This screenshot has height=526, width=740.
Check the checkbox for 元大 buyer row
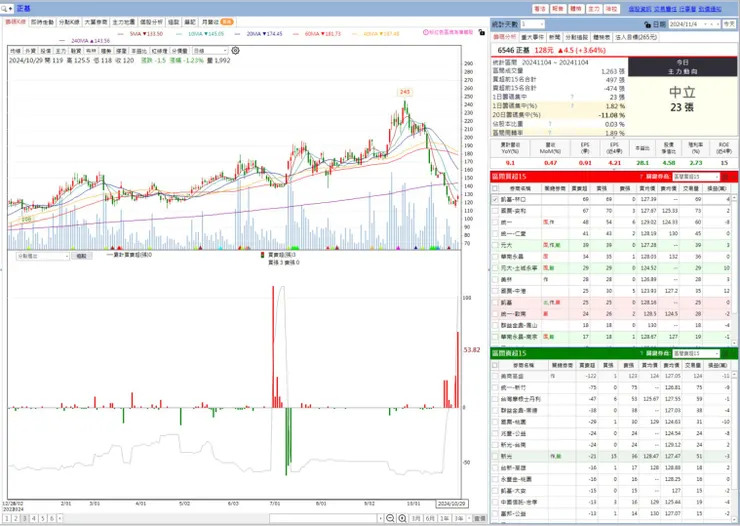[495, 245]
